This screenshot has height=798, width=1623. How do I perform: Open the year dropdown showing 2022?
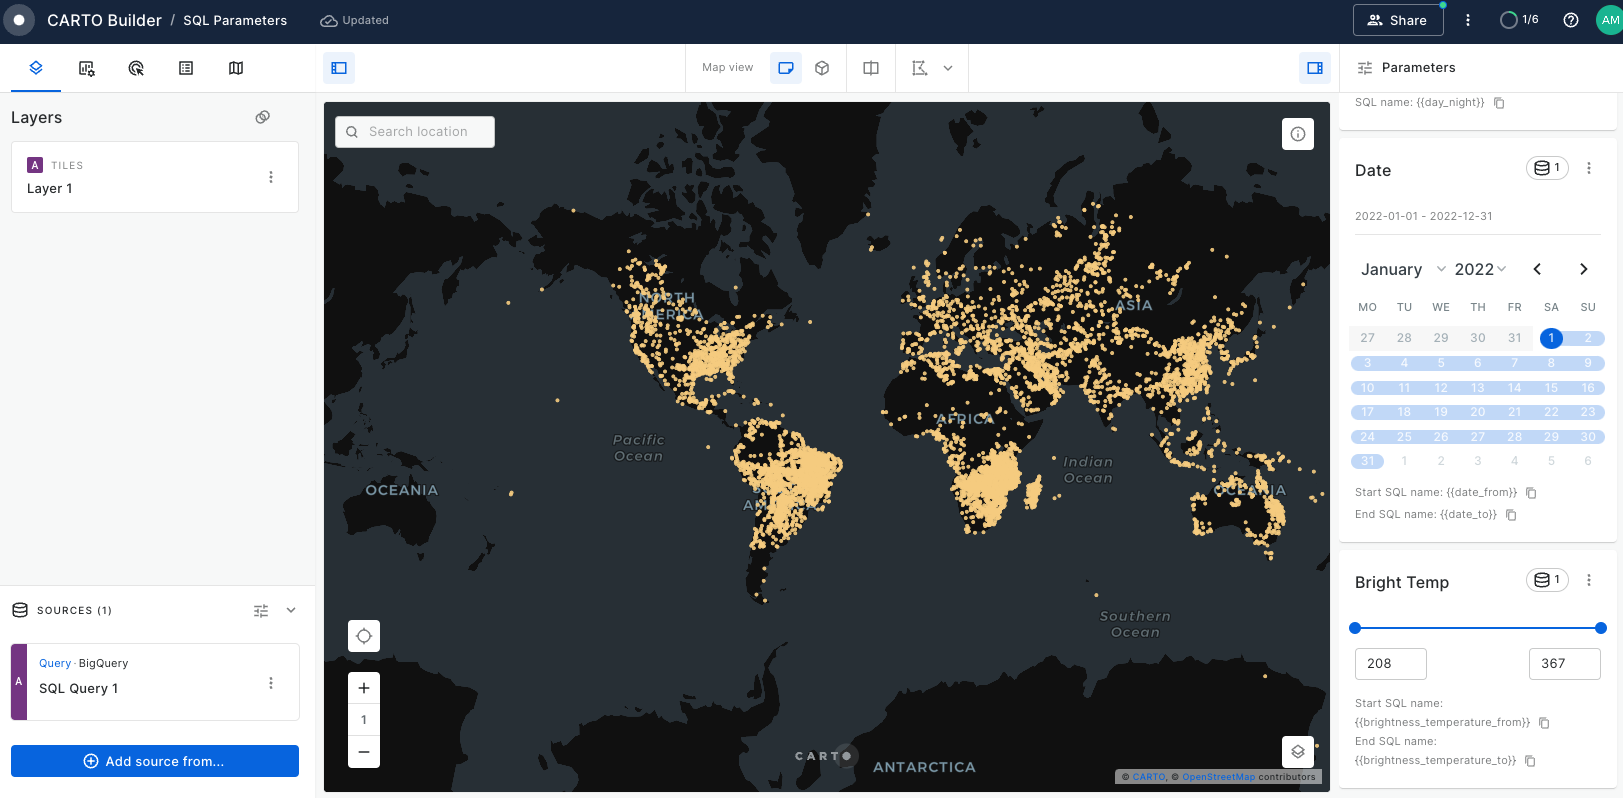coord(1480,269)
